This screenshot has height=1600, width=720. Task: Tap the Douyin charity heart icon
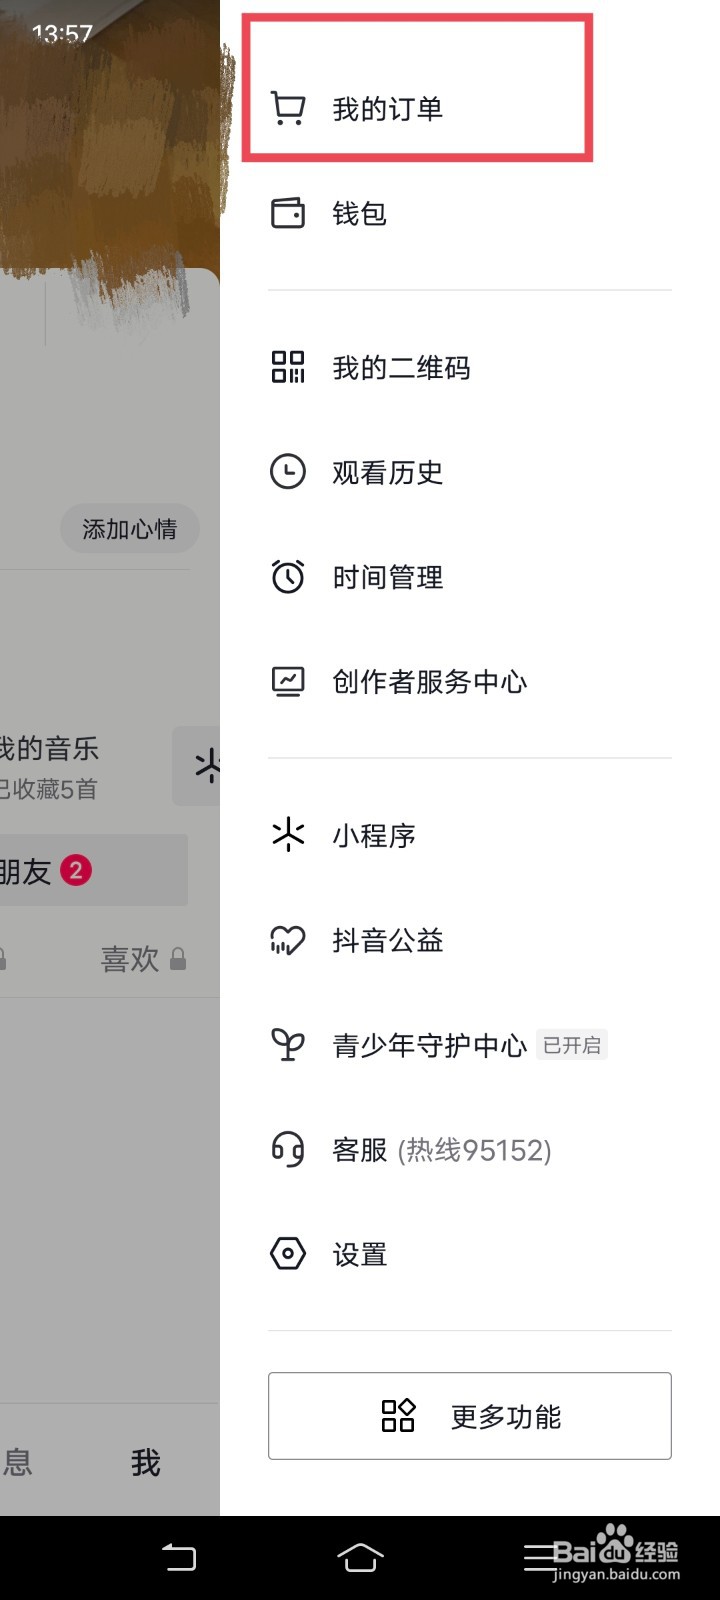point(288,940)
